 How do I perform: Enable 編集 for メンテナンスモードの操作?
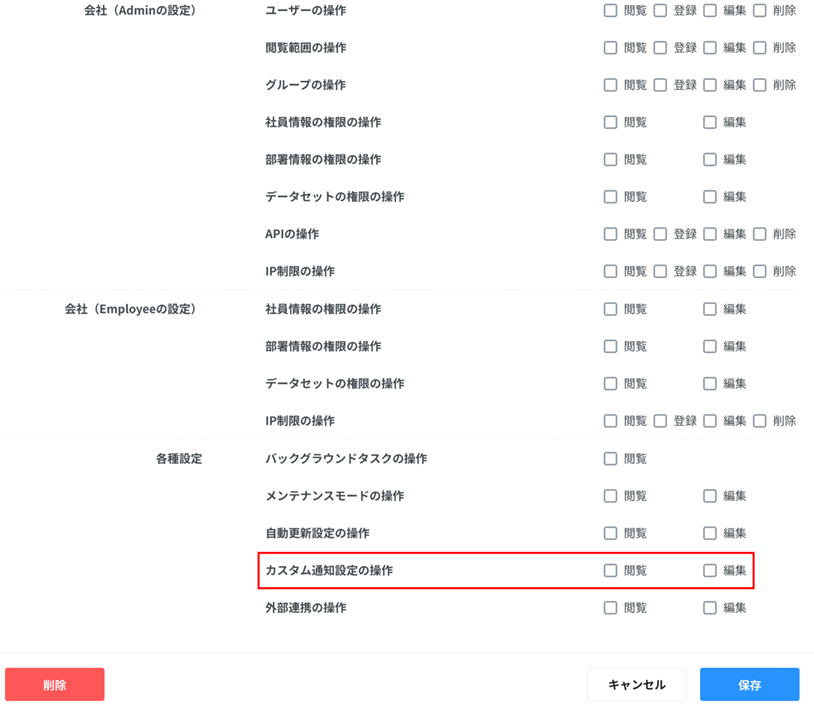click(710, 496)
